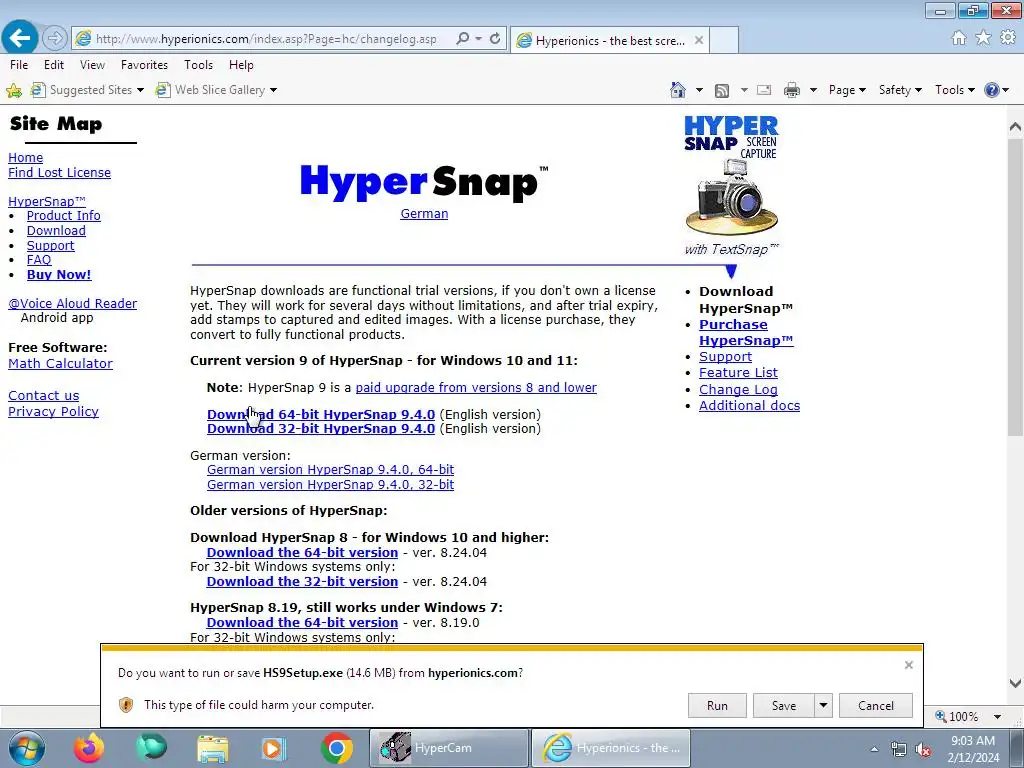Open the zoom level 100% dropdown arrow

[997, 716]
